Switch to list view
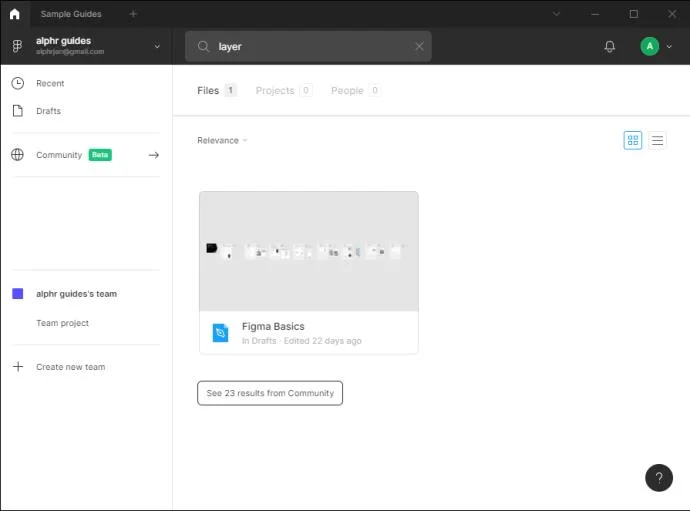Image resolution: width=690 pixels, height=511 pixels. [657, 140]
